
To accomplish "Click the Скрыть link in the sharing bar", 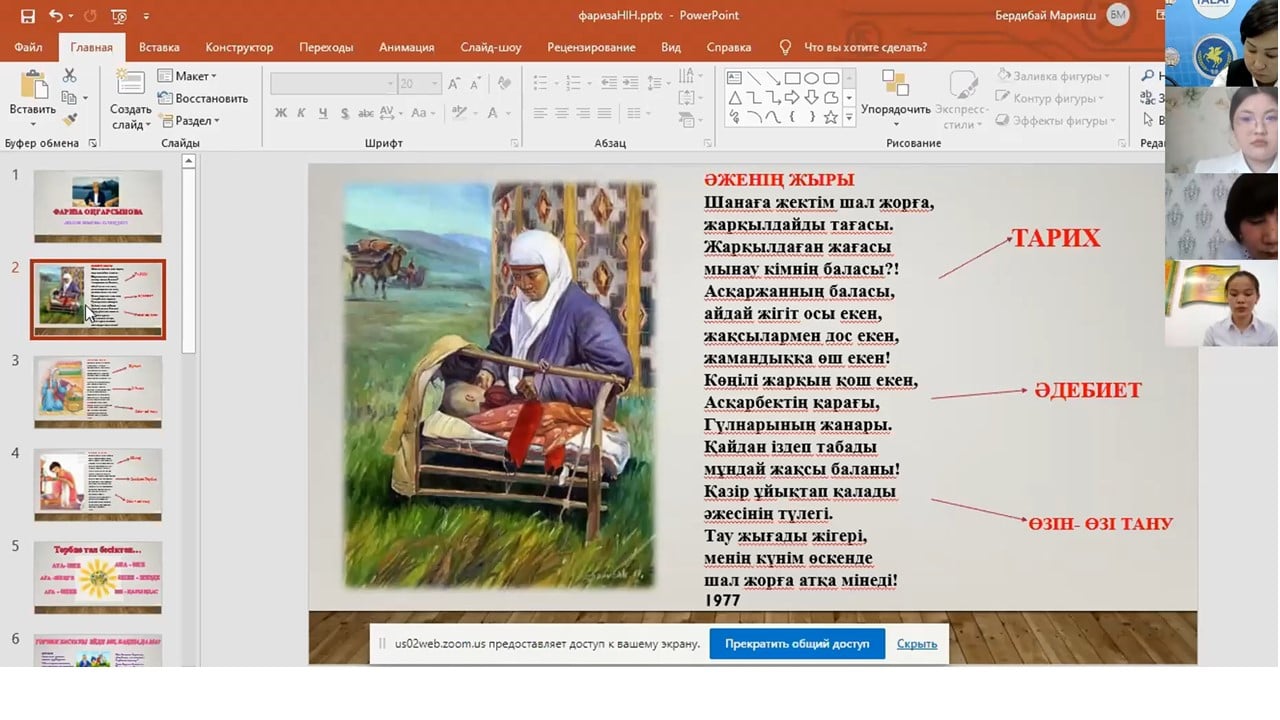I will pyautogui.click(x=916, y=644).
